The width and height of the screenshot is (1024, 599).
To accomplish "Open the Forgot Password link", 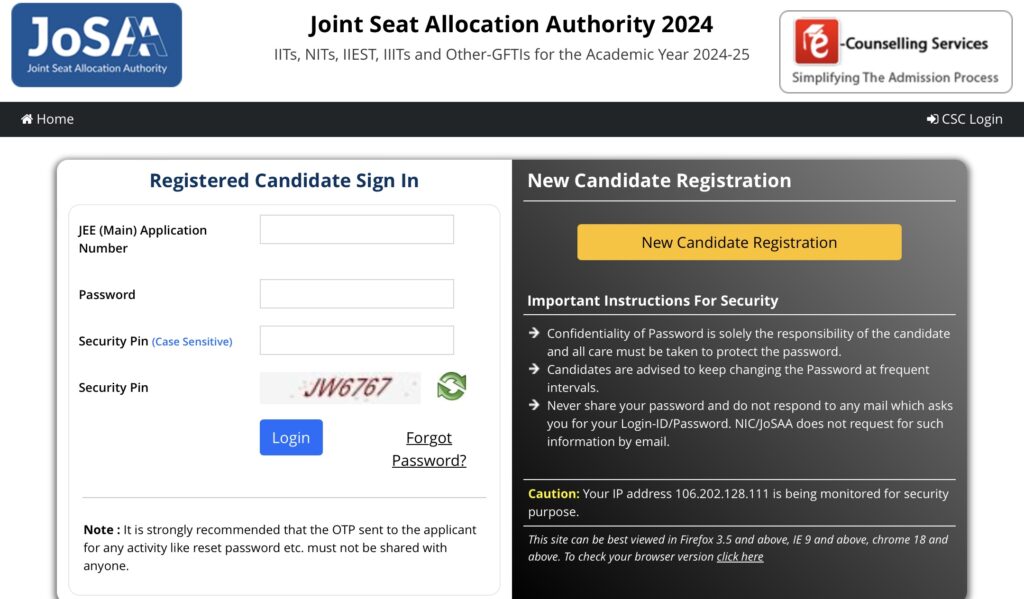I will point(429,449).
